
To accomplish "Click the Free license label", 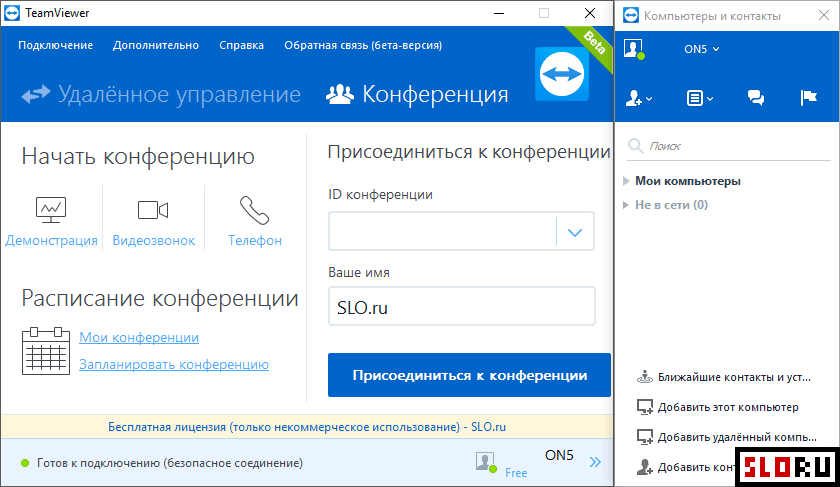I will [x=516, y=473].
